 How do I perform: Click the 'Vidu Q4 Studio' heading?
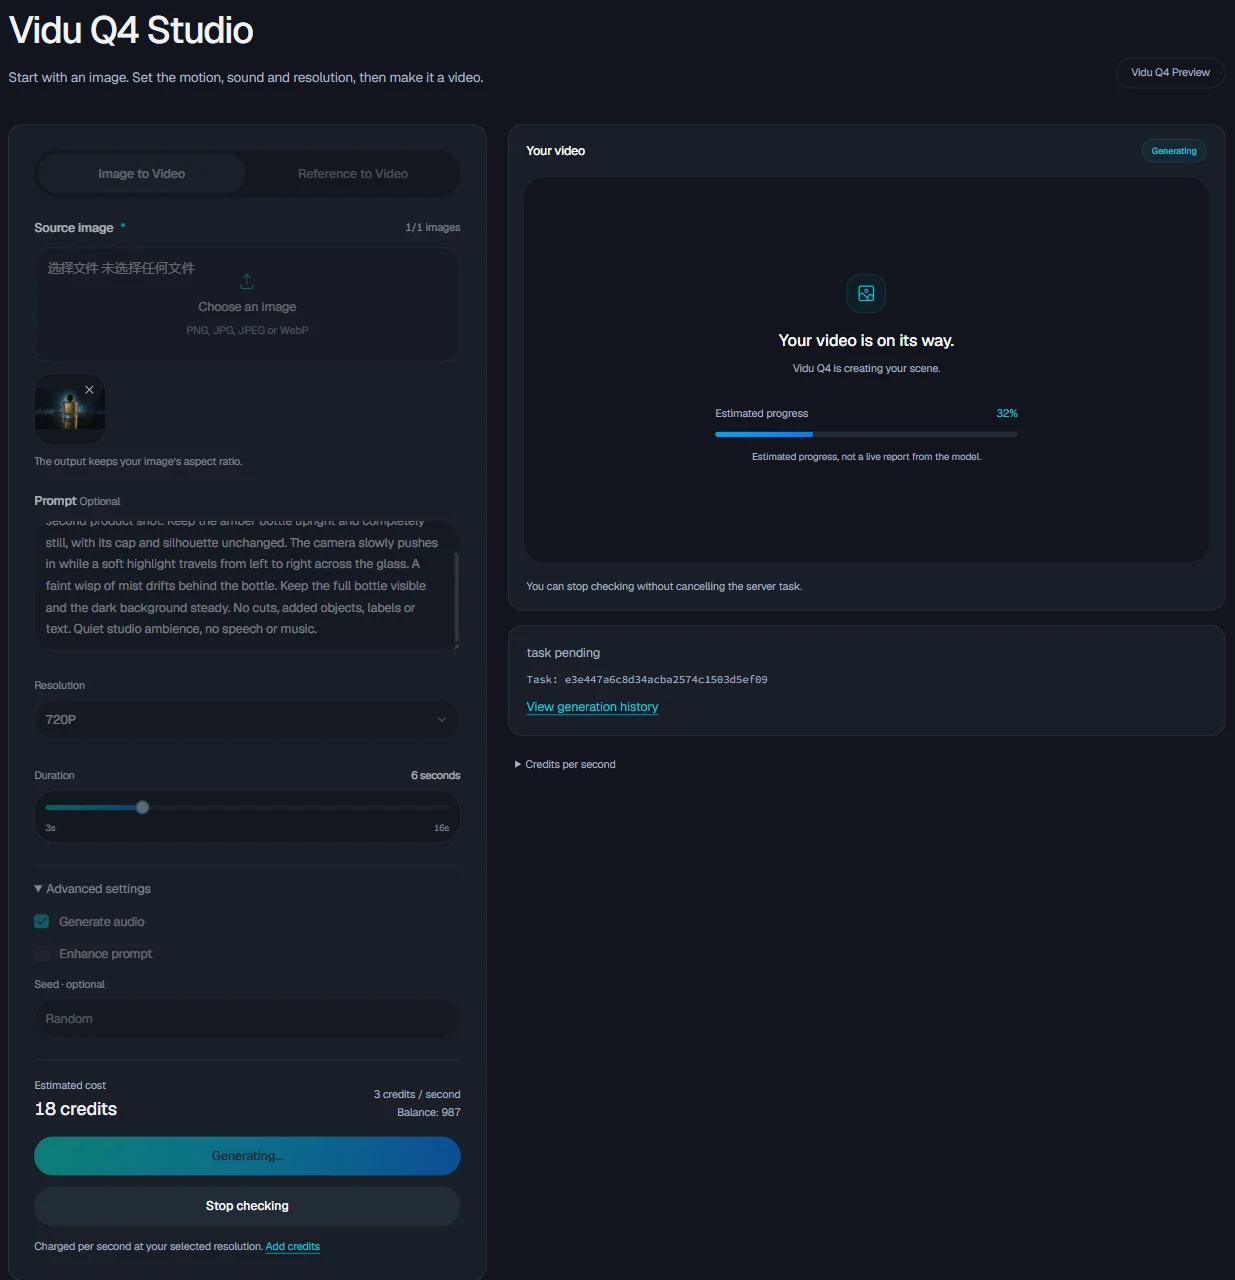click(x=131, y=30)
